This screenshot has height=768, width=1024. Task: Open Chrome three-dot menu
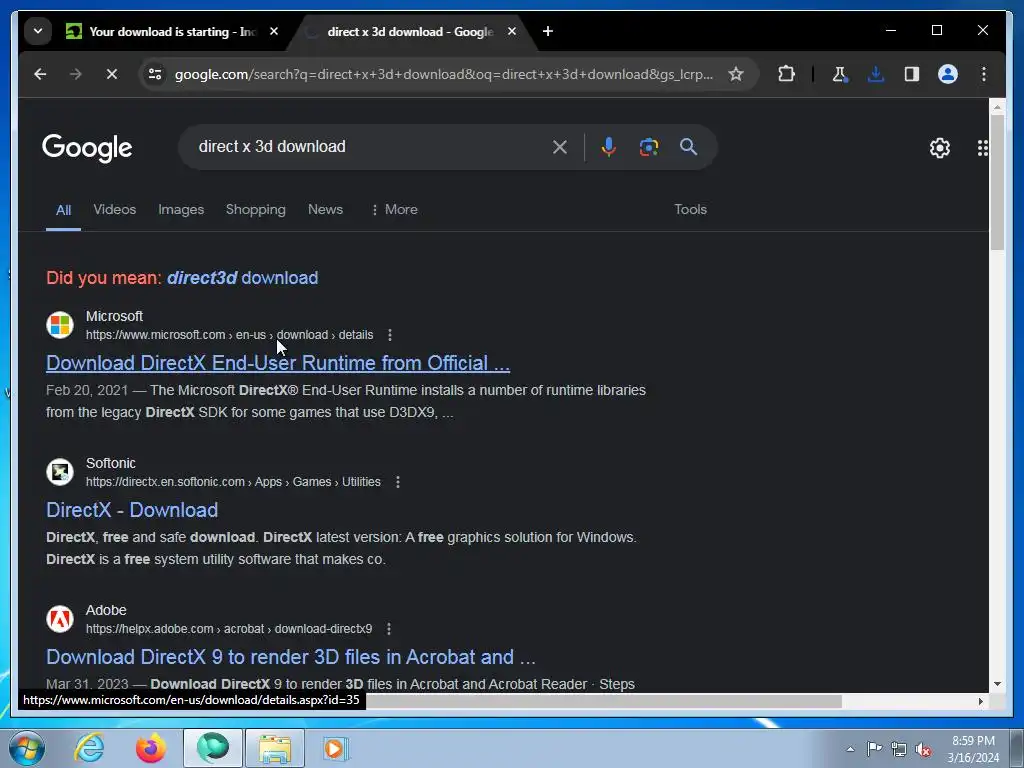(x=984, y=74)
